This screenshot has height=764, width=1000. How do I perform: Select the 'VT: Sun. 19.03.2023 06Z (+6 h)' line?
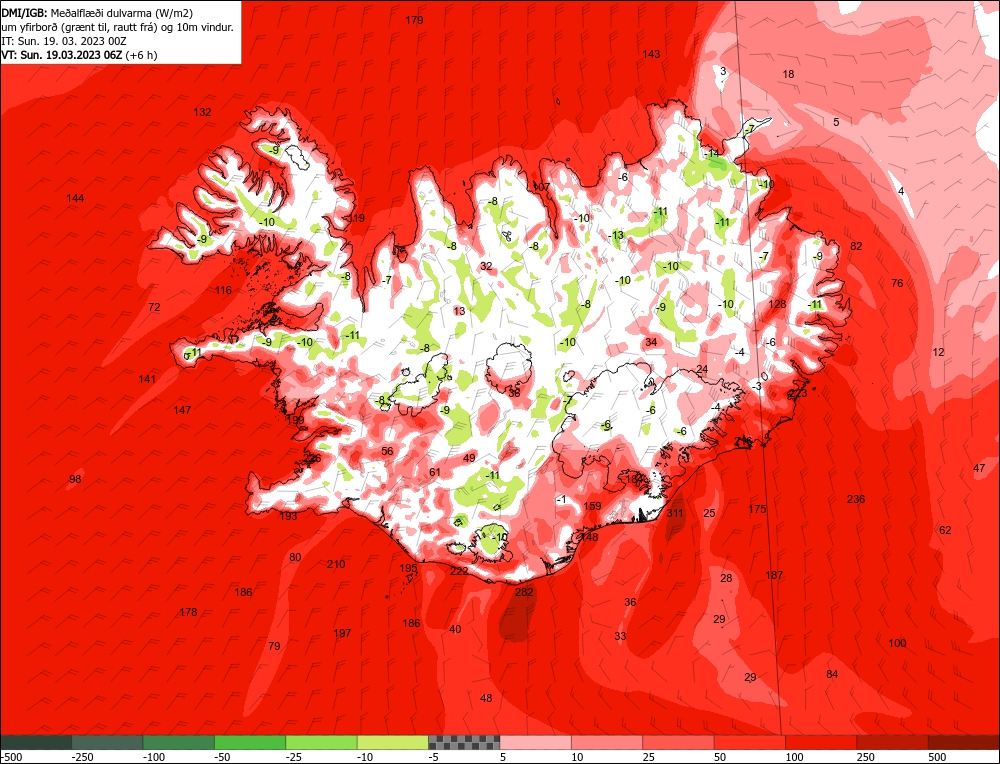[x=79, y=55]
